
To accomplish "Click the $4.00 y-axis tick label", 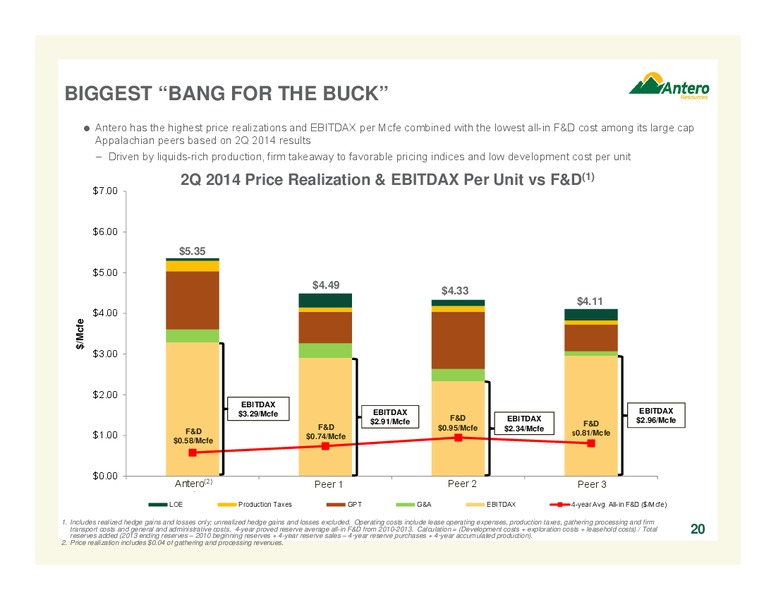I will point(105,313).
